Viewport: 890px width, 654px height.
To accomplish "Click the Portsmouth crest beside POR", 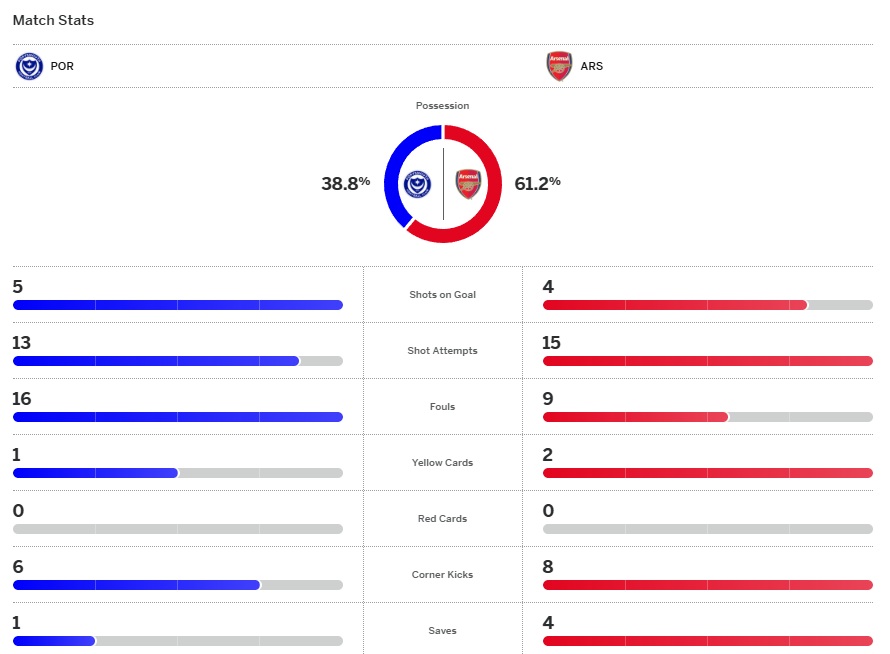I will (29, 67).
